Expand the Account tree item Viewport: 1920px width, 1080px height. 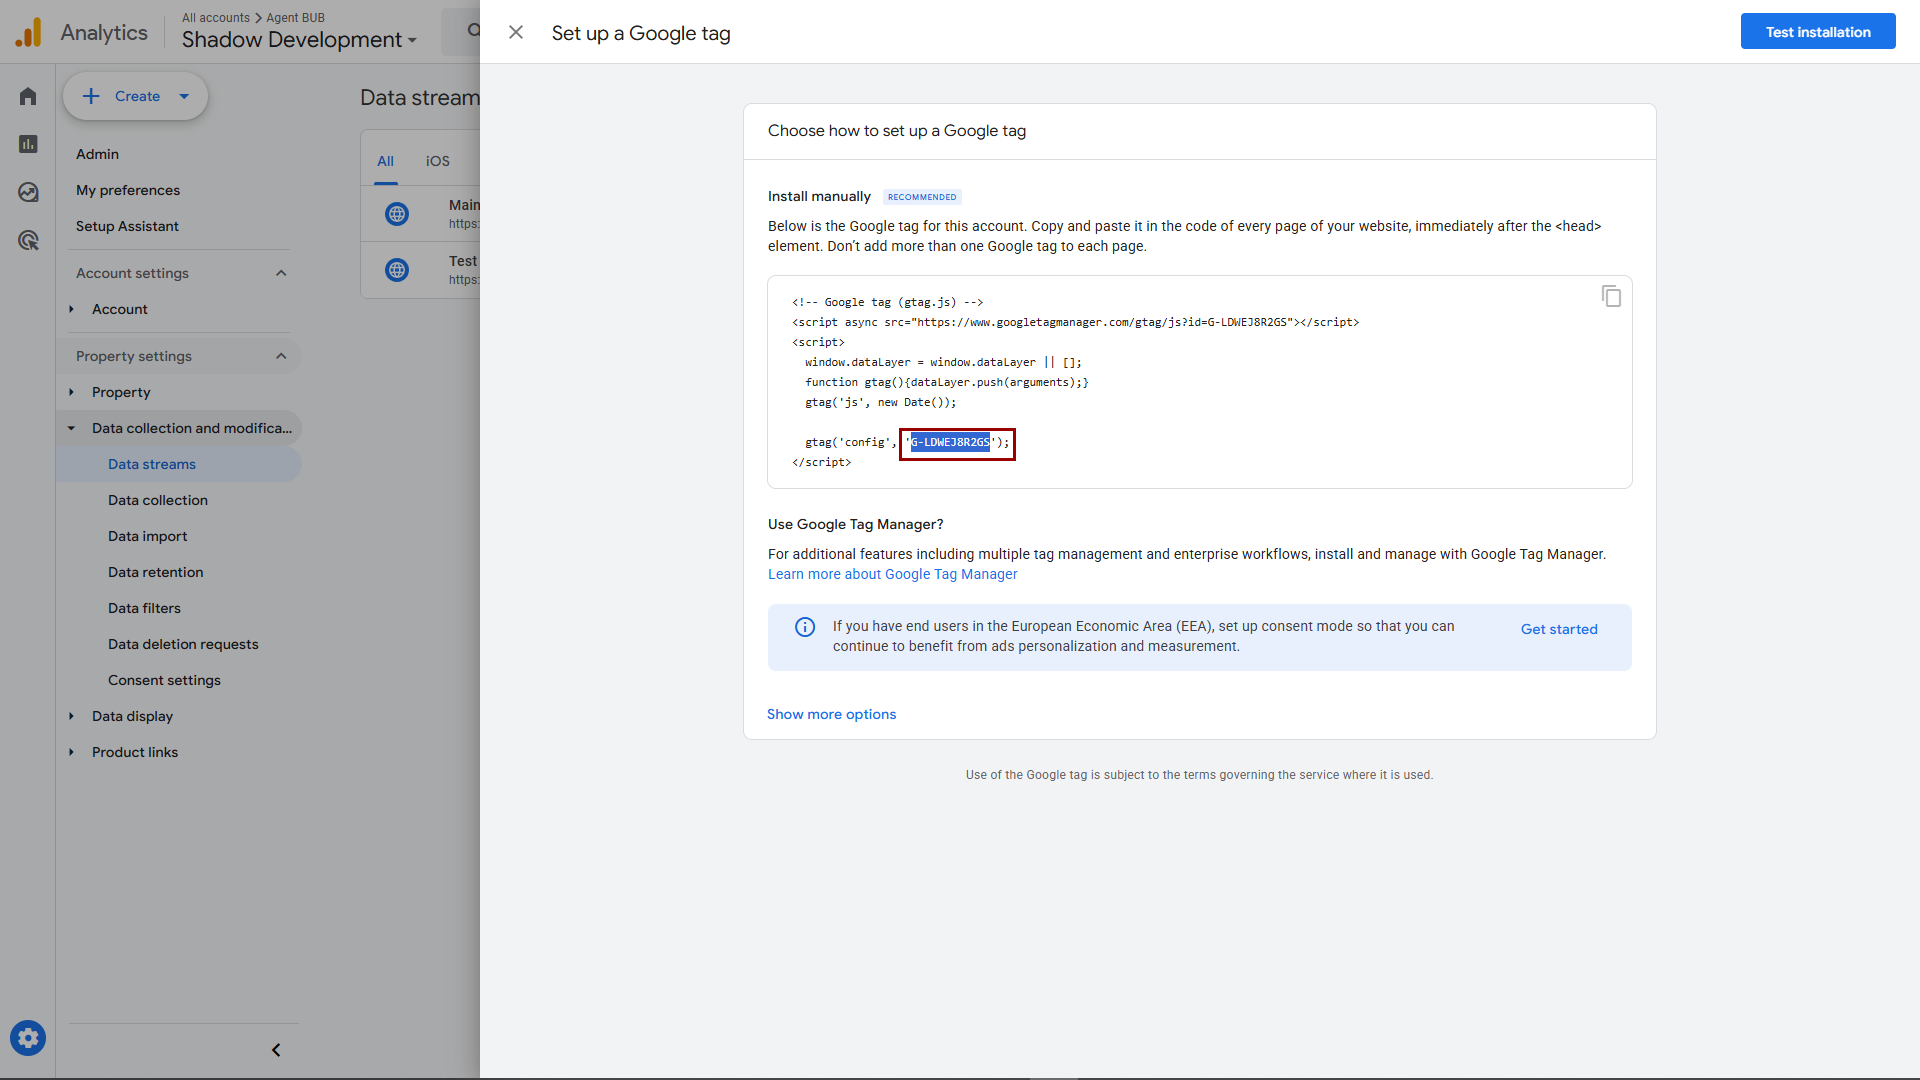pos(71,309)
